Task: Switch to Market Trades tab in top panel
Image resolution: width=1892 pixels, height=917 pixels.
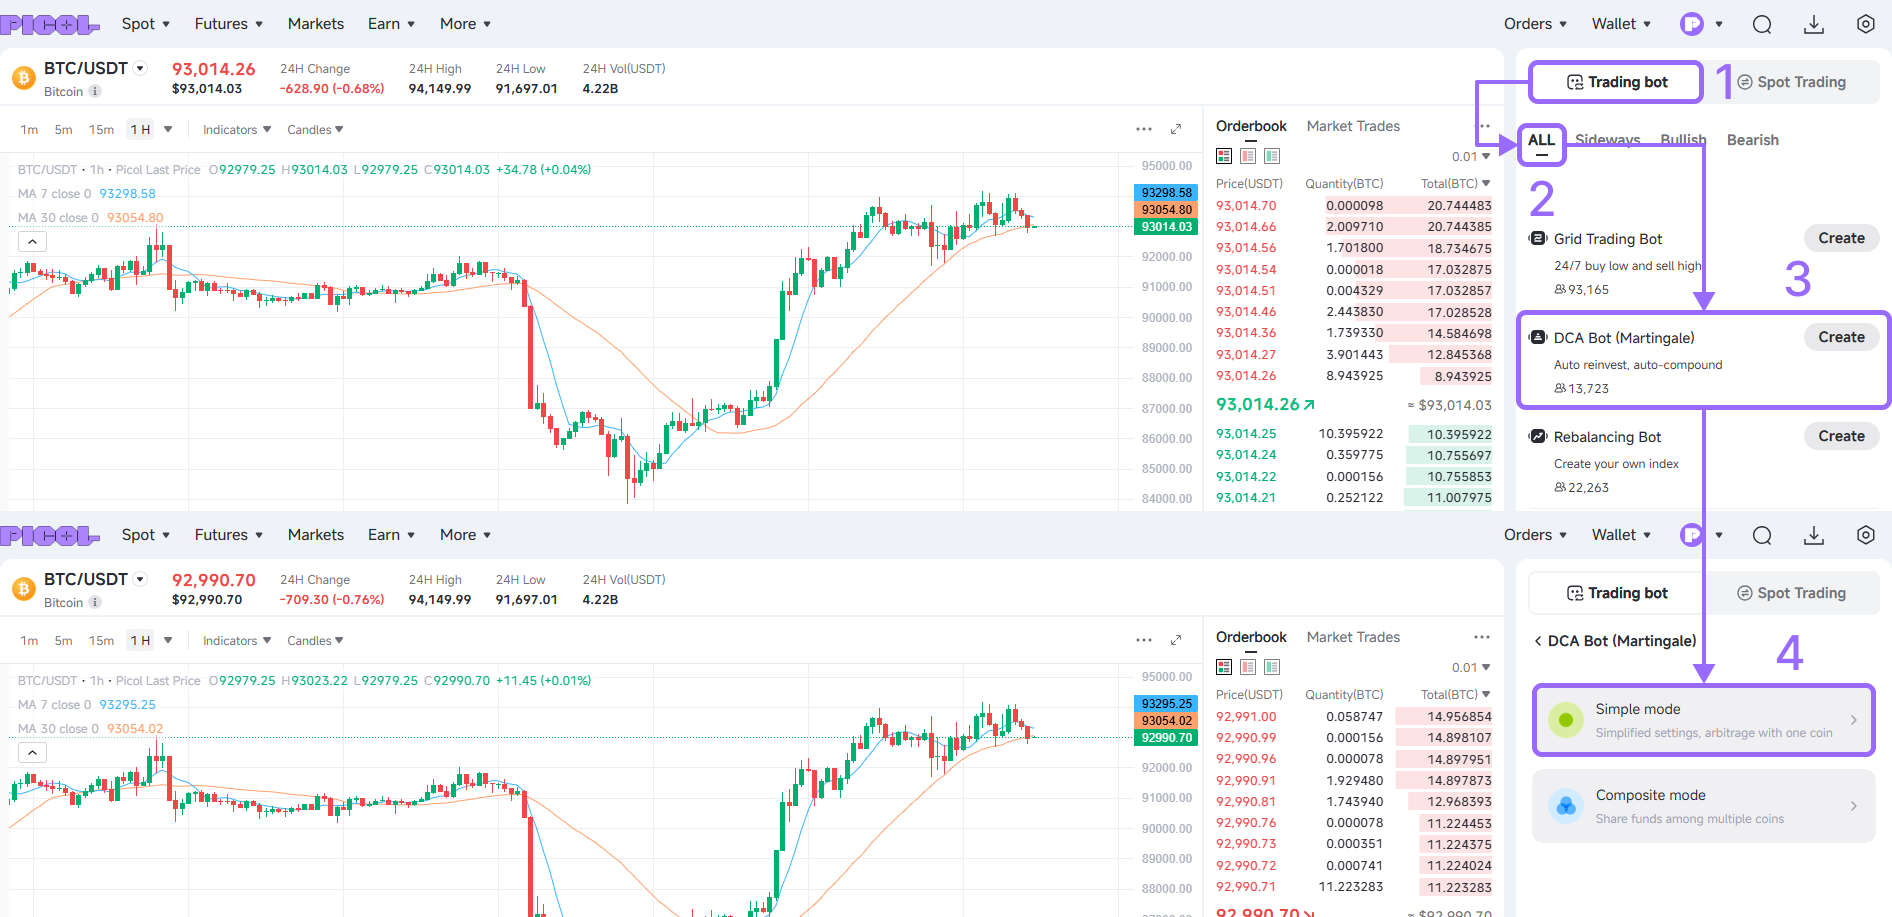Action: coord(1353,126)
